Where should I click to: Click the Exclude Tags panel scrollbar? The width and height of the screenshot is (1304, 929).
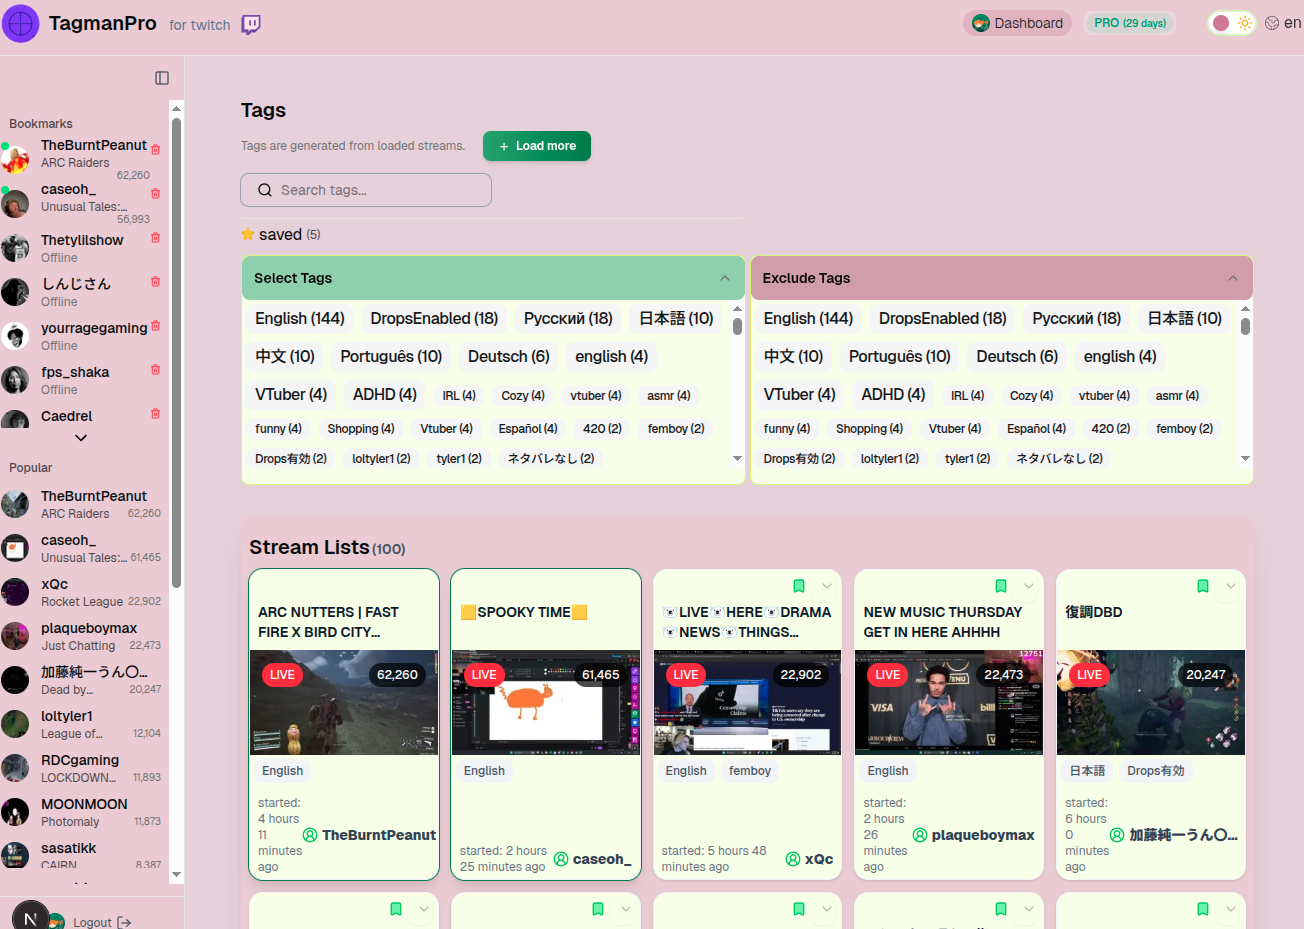pos(1245,326)
